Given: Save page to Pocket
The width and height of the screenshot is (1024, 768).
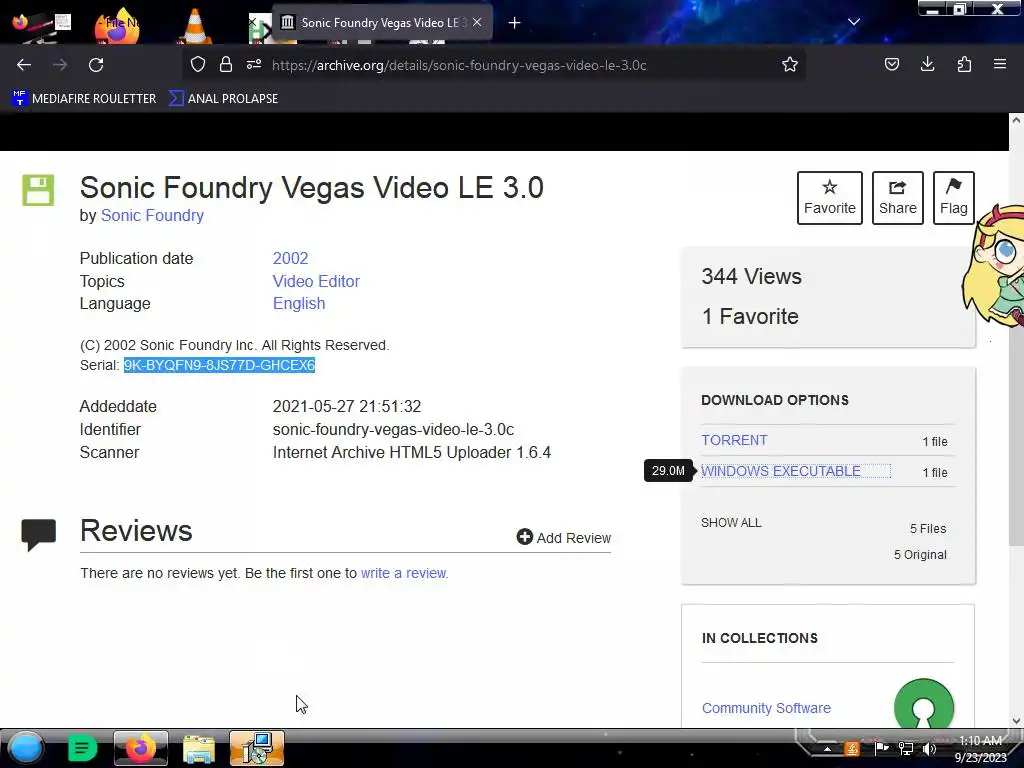Looking at the screenshot, I should pyautogui.click(x=892, y=64).
